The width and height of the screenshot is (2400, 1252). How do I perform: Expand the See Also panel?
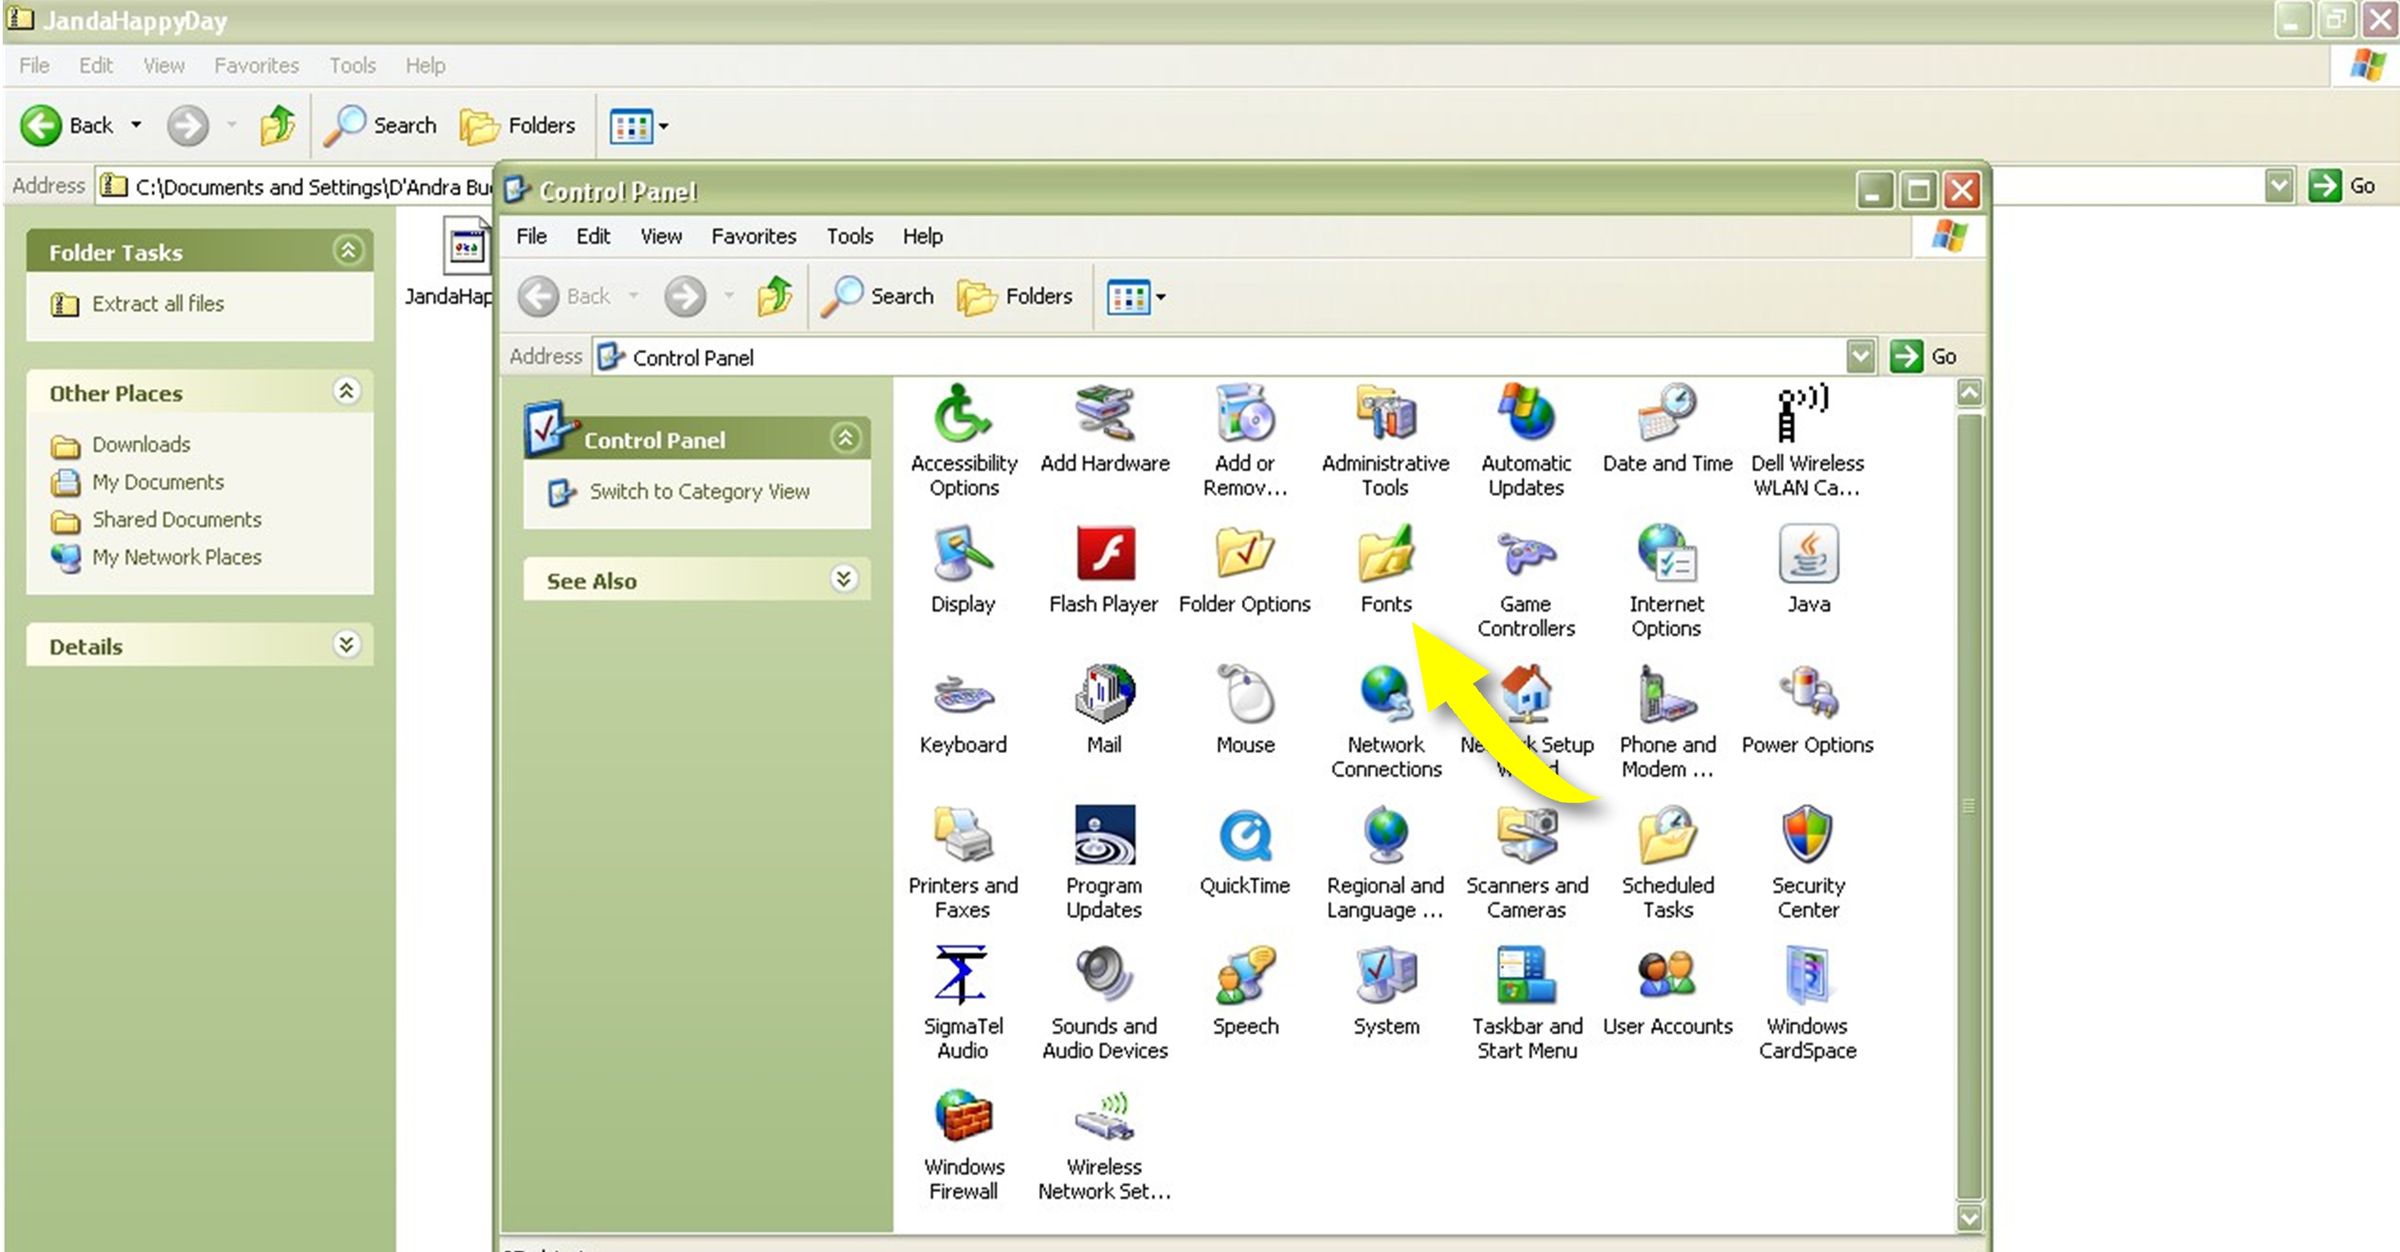[x=844, y=580]
